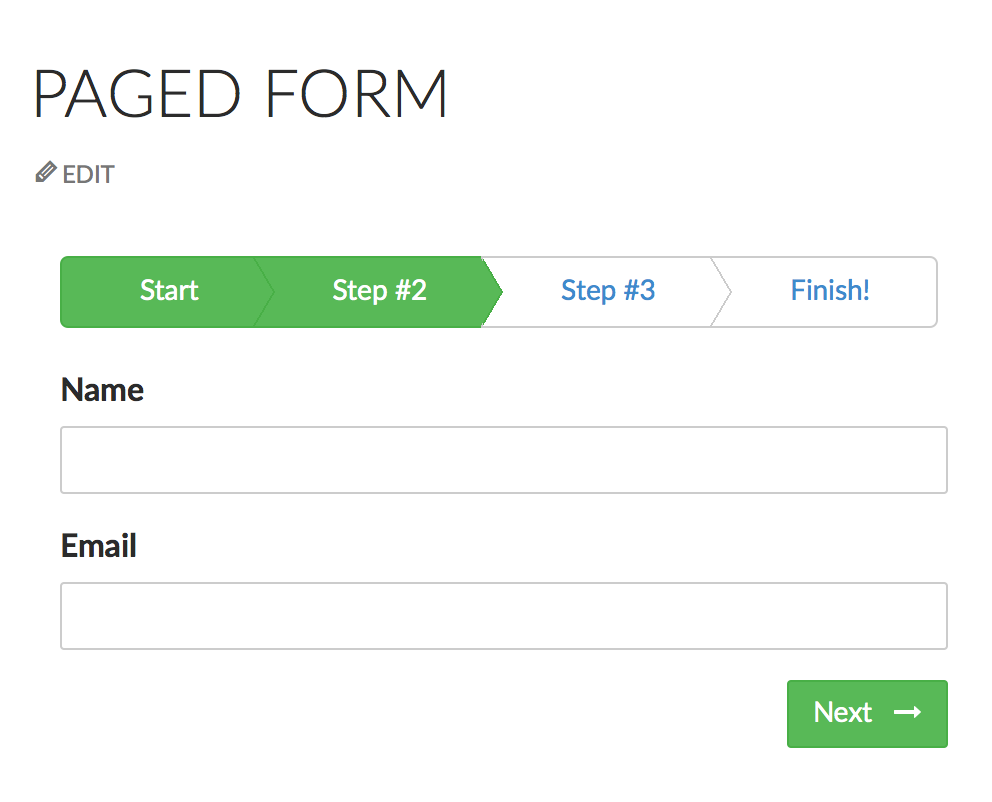Click the "#2" text in the active step
The image size is (992, 802).
click(x=410, y=291)
